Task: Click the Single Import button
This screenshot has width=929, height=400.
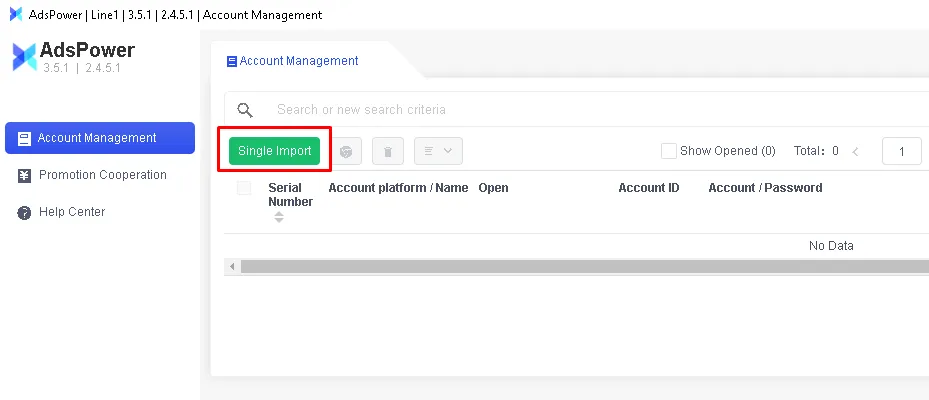Action: [x=274, y=151]
